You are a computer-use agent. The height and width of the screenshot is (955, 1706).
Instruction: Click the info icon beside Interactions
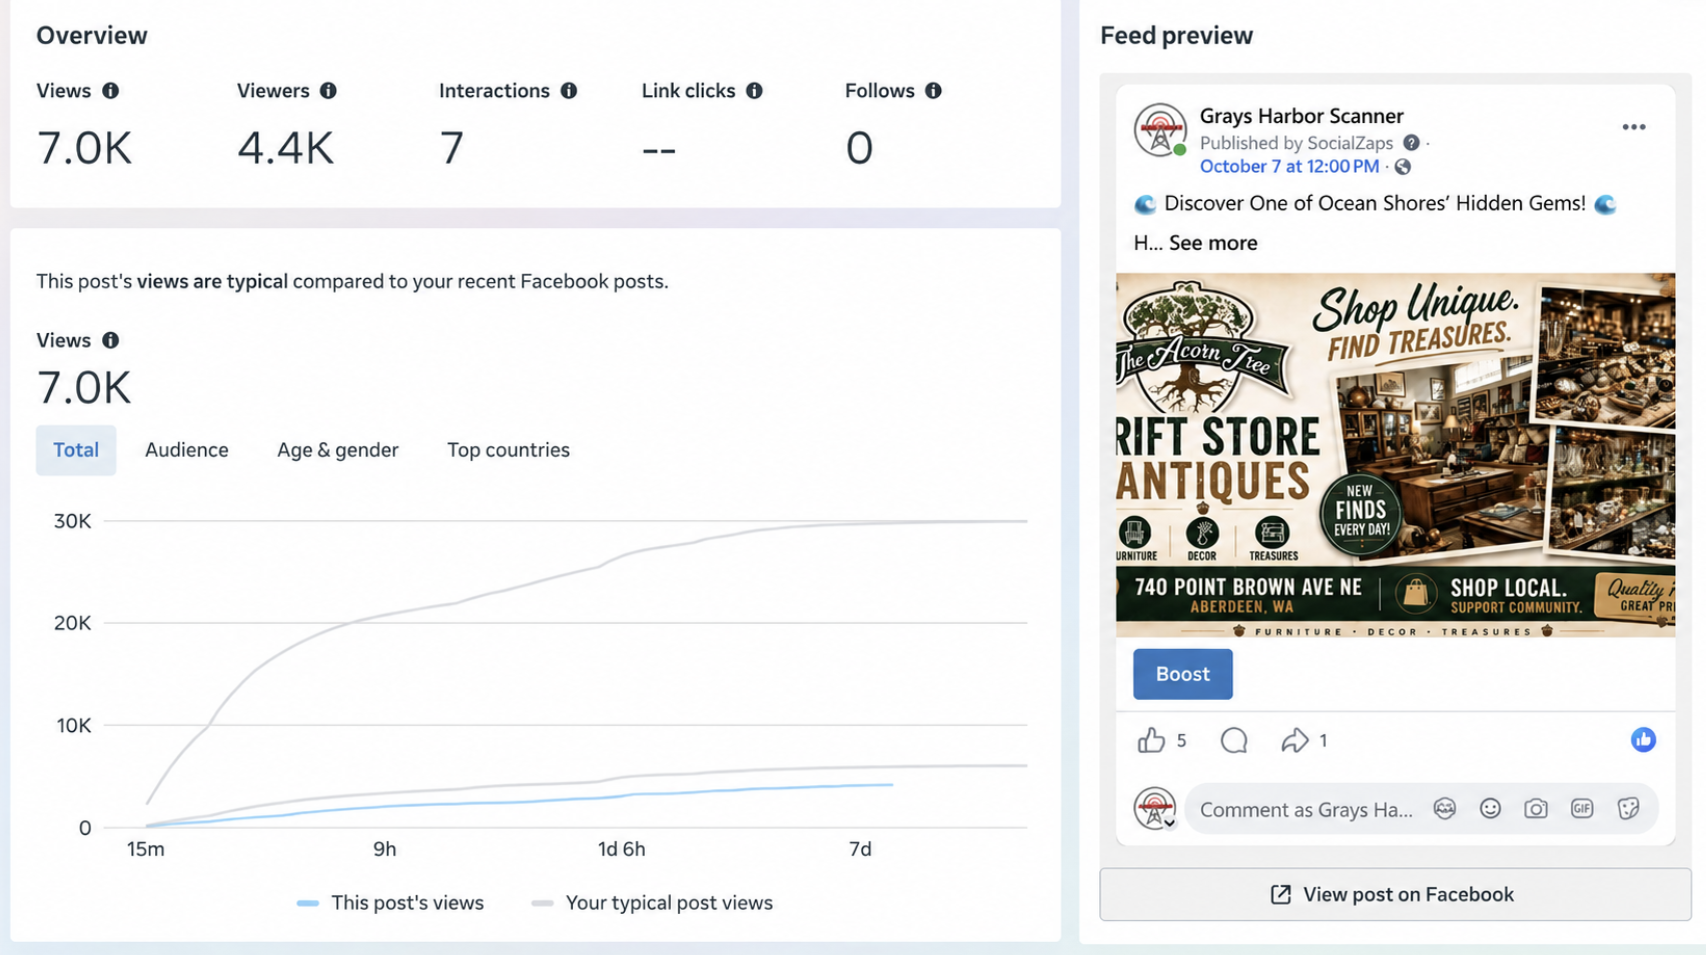pos(569,91)
